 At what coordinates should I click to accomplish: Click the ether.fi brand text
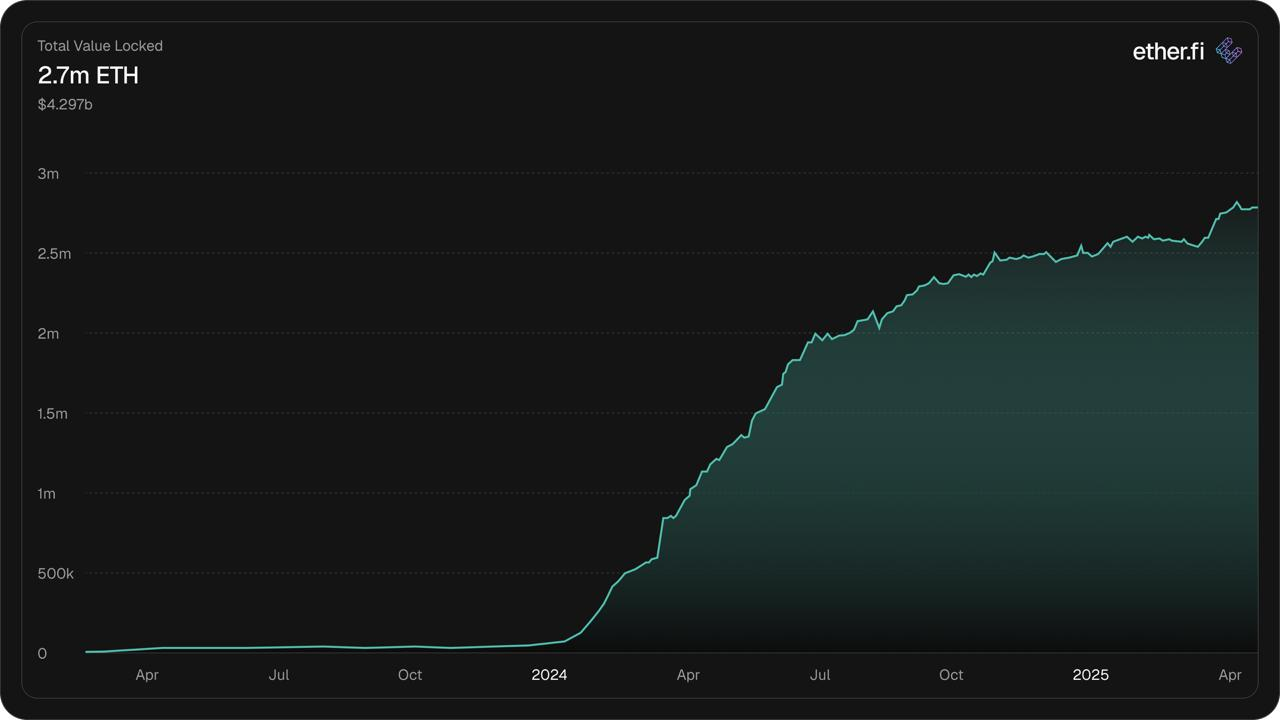click(1168, 52)
